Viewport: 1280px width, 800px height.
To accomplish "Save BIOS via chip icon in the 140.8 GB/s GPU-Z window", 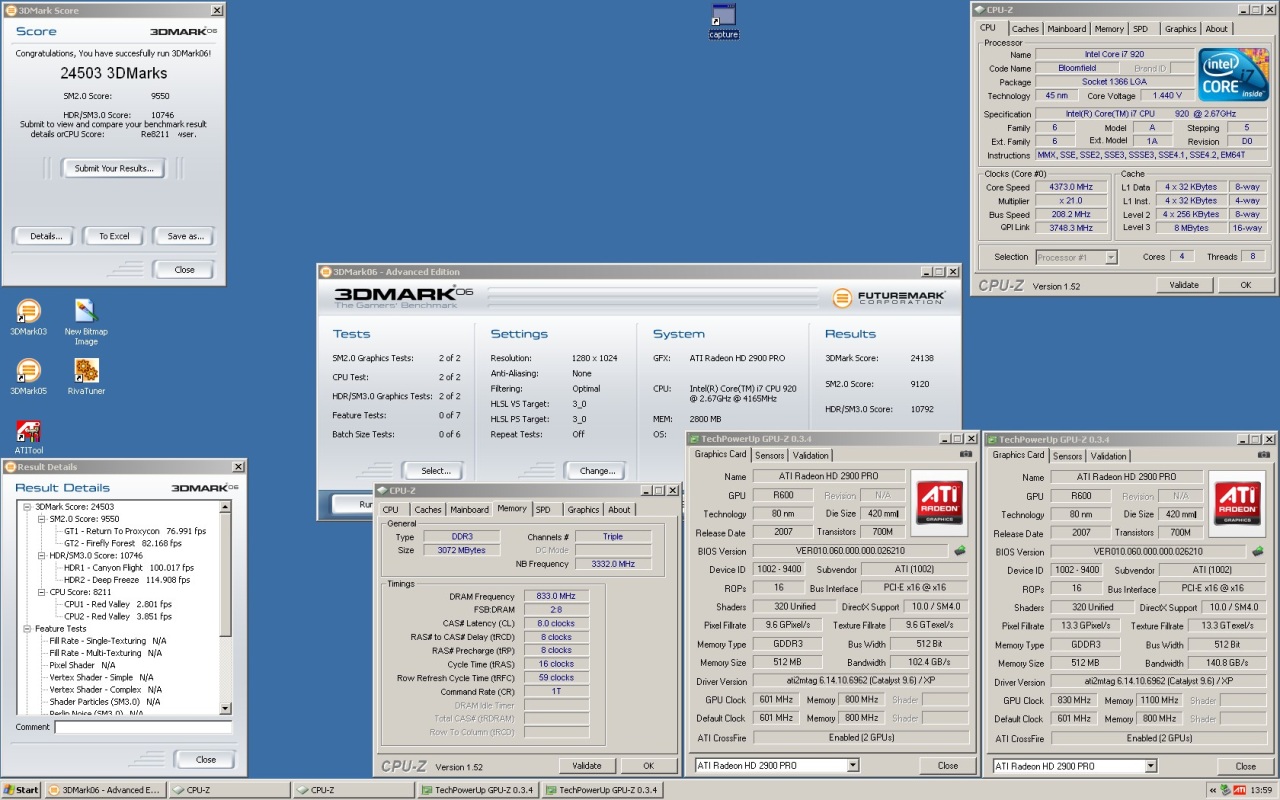I will (x=1257, y=551).
